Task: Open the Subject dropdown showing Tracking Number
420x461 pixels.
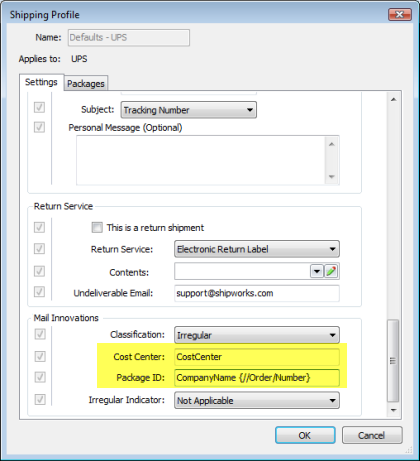Action: 189,110
